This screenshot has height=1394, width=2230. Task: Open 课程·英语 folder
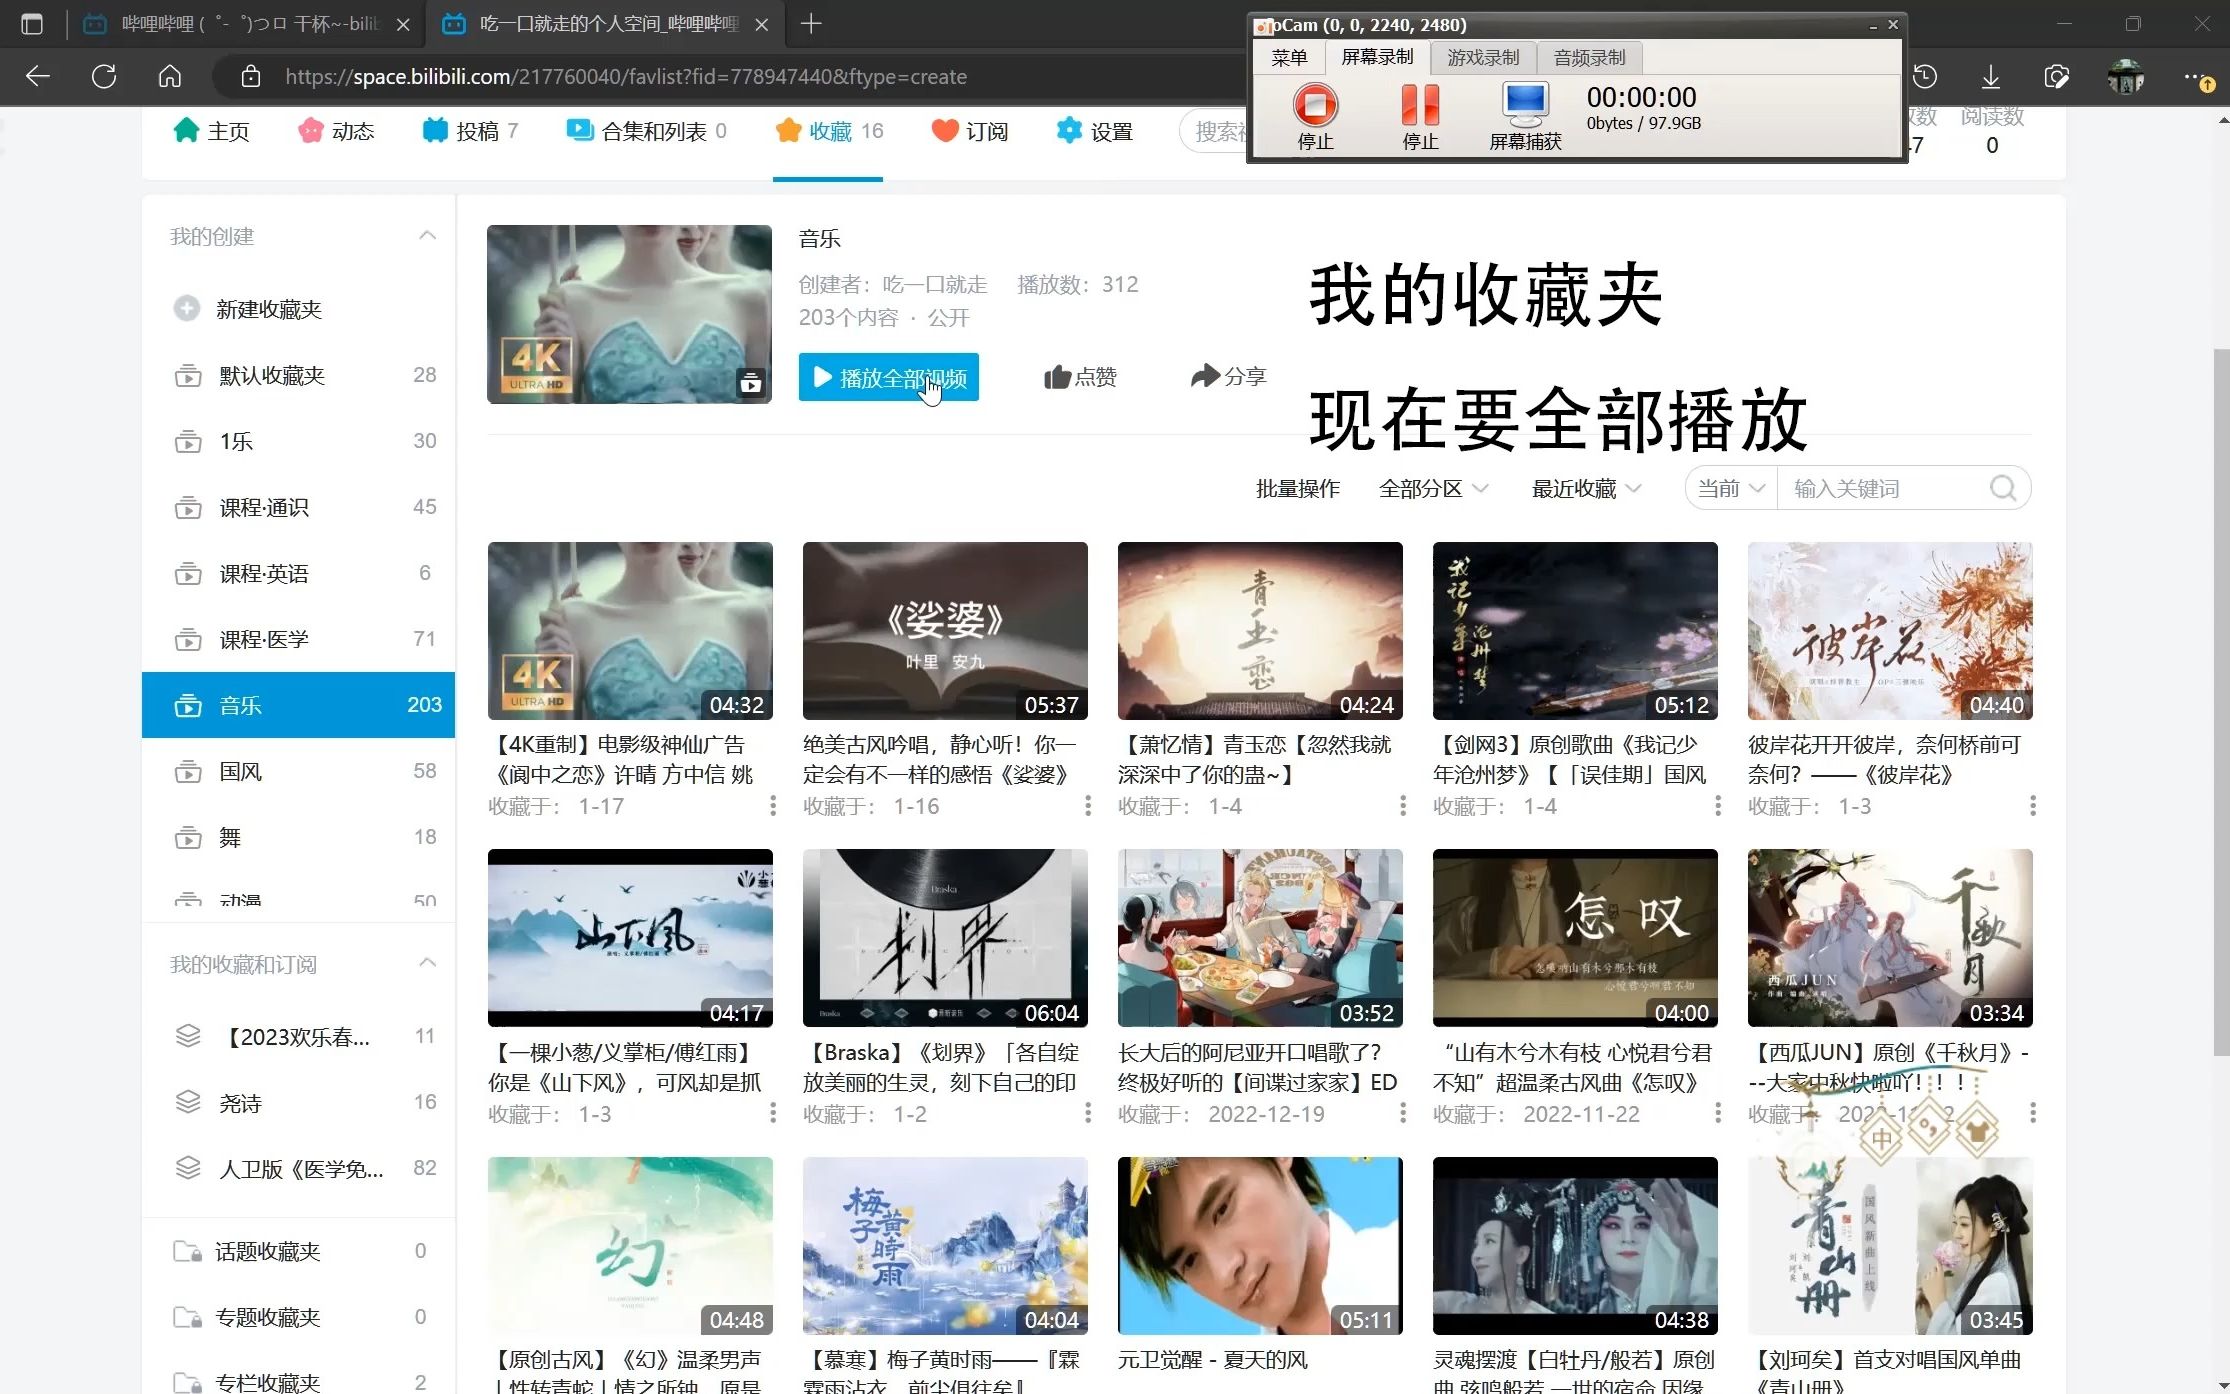pyautogui.click(x=298, y=573)
